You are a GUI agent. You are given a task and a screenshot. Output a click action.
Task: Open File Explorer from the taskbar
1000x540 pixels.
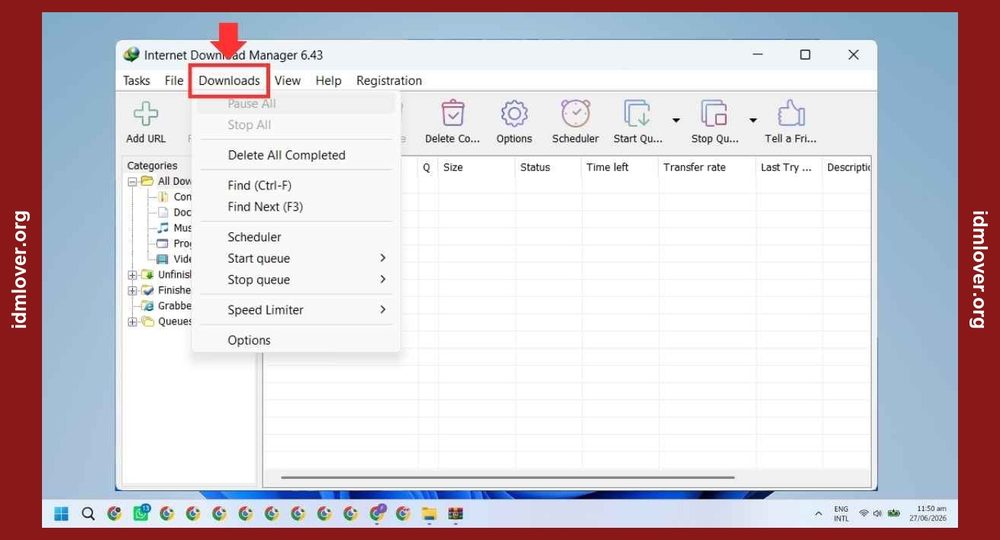click(429, 514)
